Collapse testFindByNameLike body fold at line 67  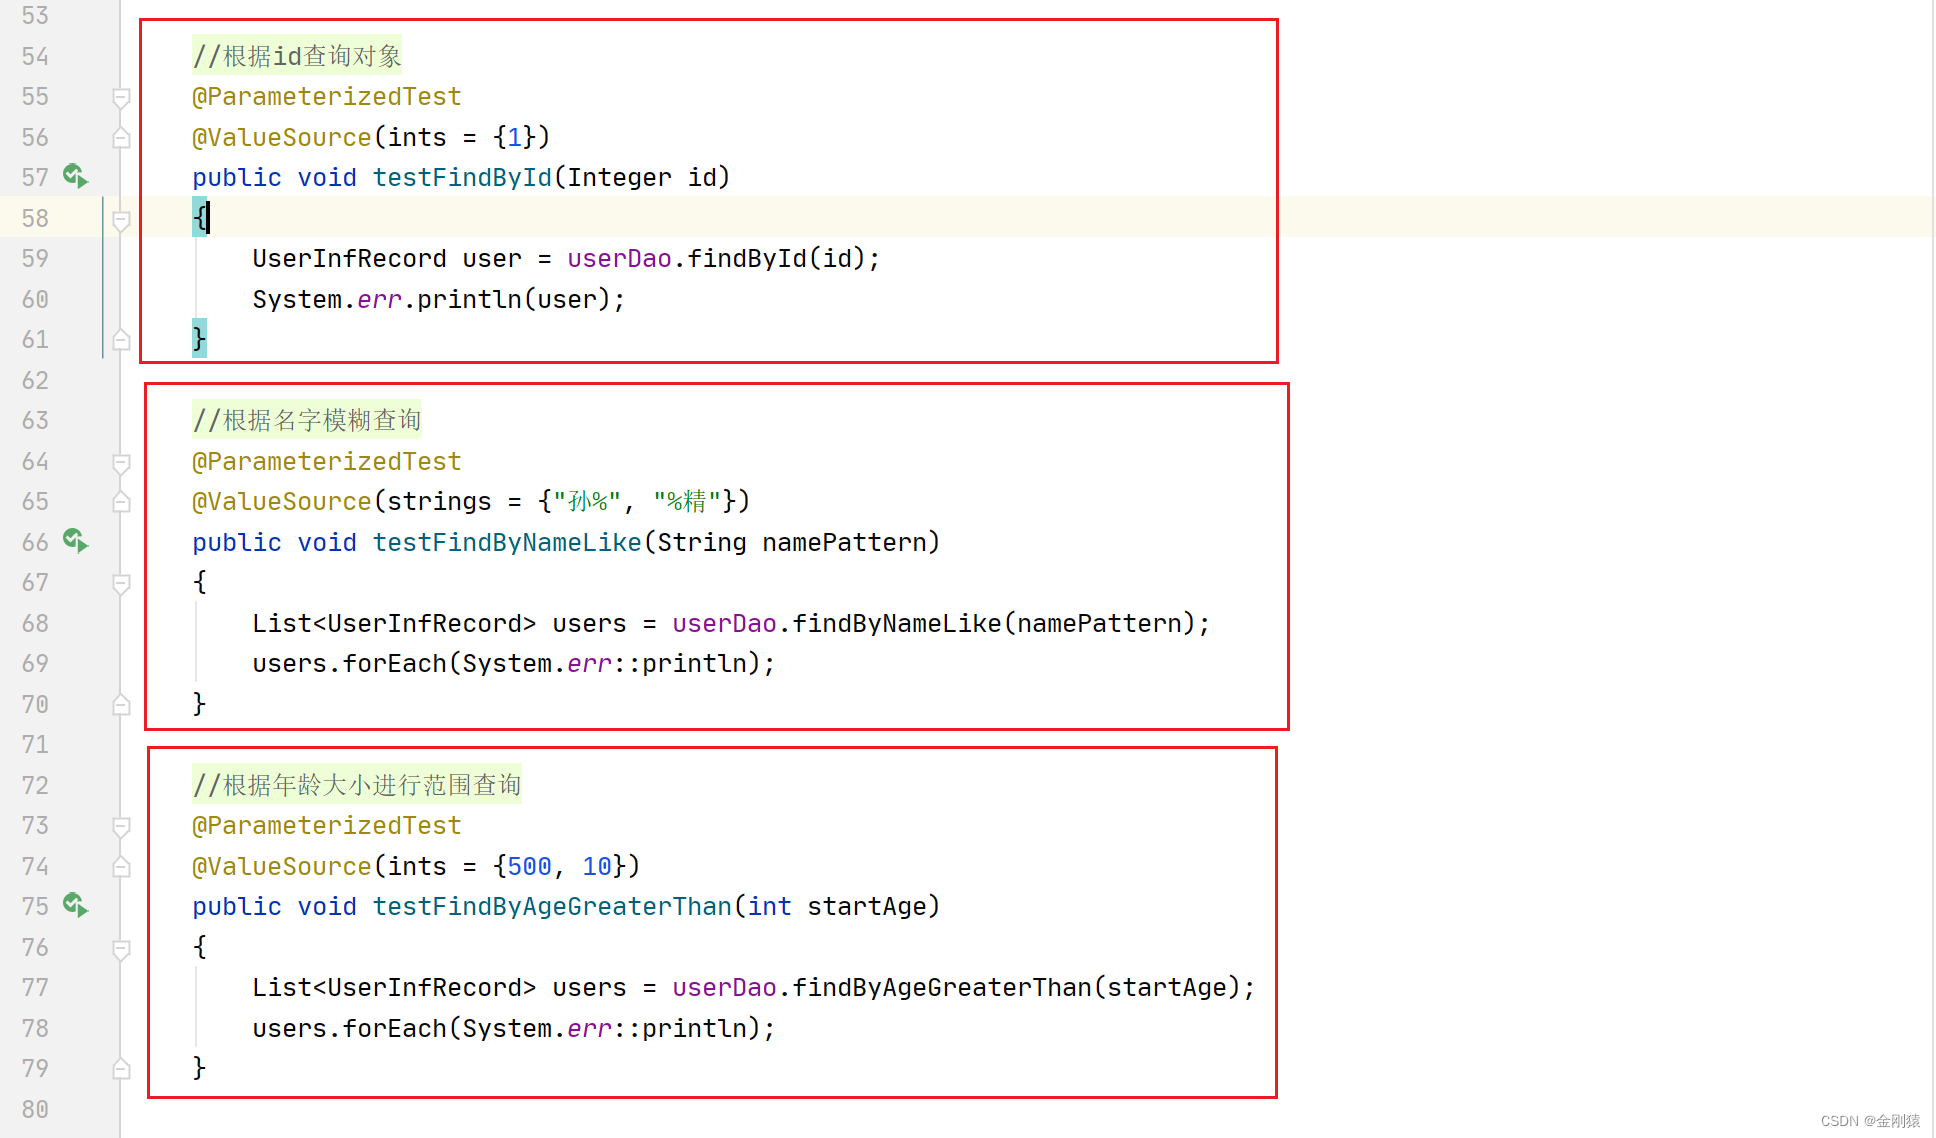point(121,584)
